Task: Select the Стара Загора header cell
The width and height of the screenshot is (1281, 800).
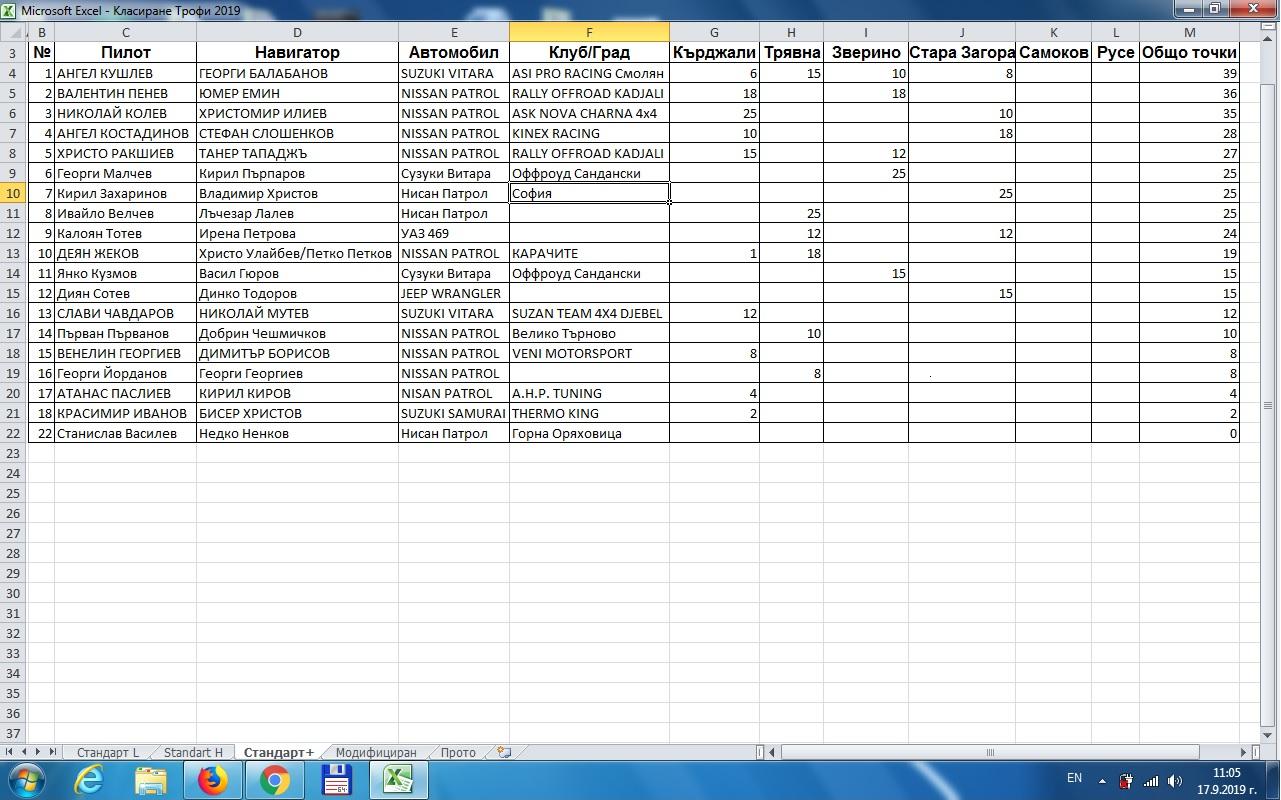Action: (962, 52)
